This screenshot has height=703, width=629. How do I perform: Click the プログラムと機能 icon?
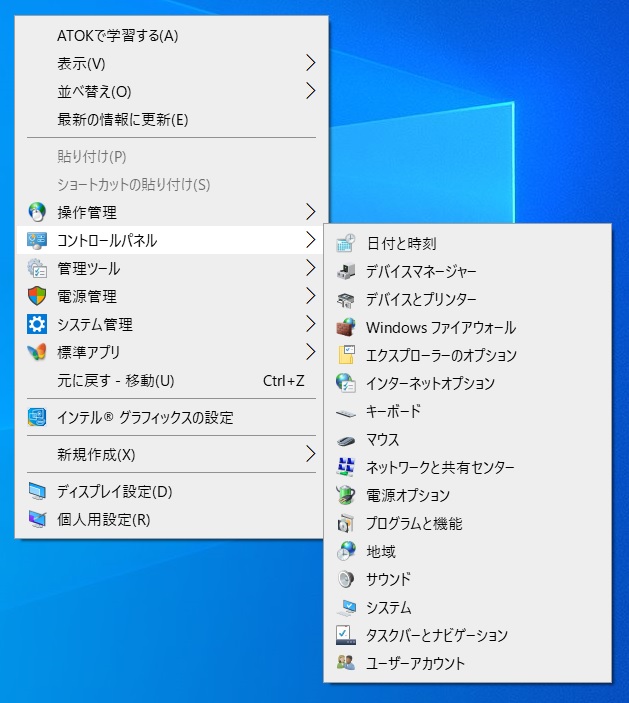tap(346, 523)
